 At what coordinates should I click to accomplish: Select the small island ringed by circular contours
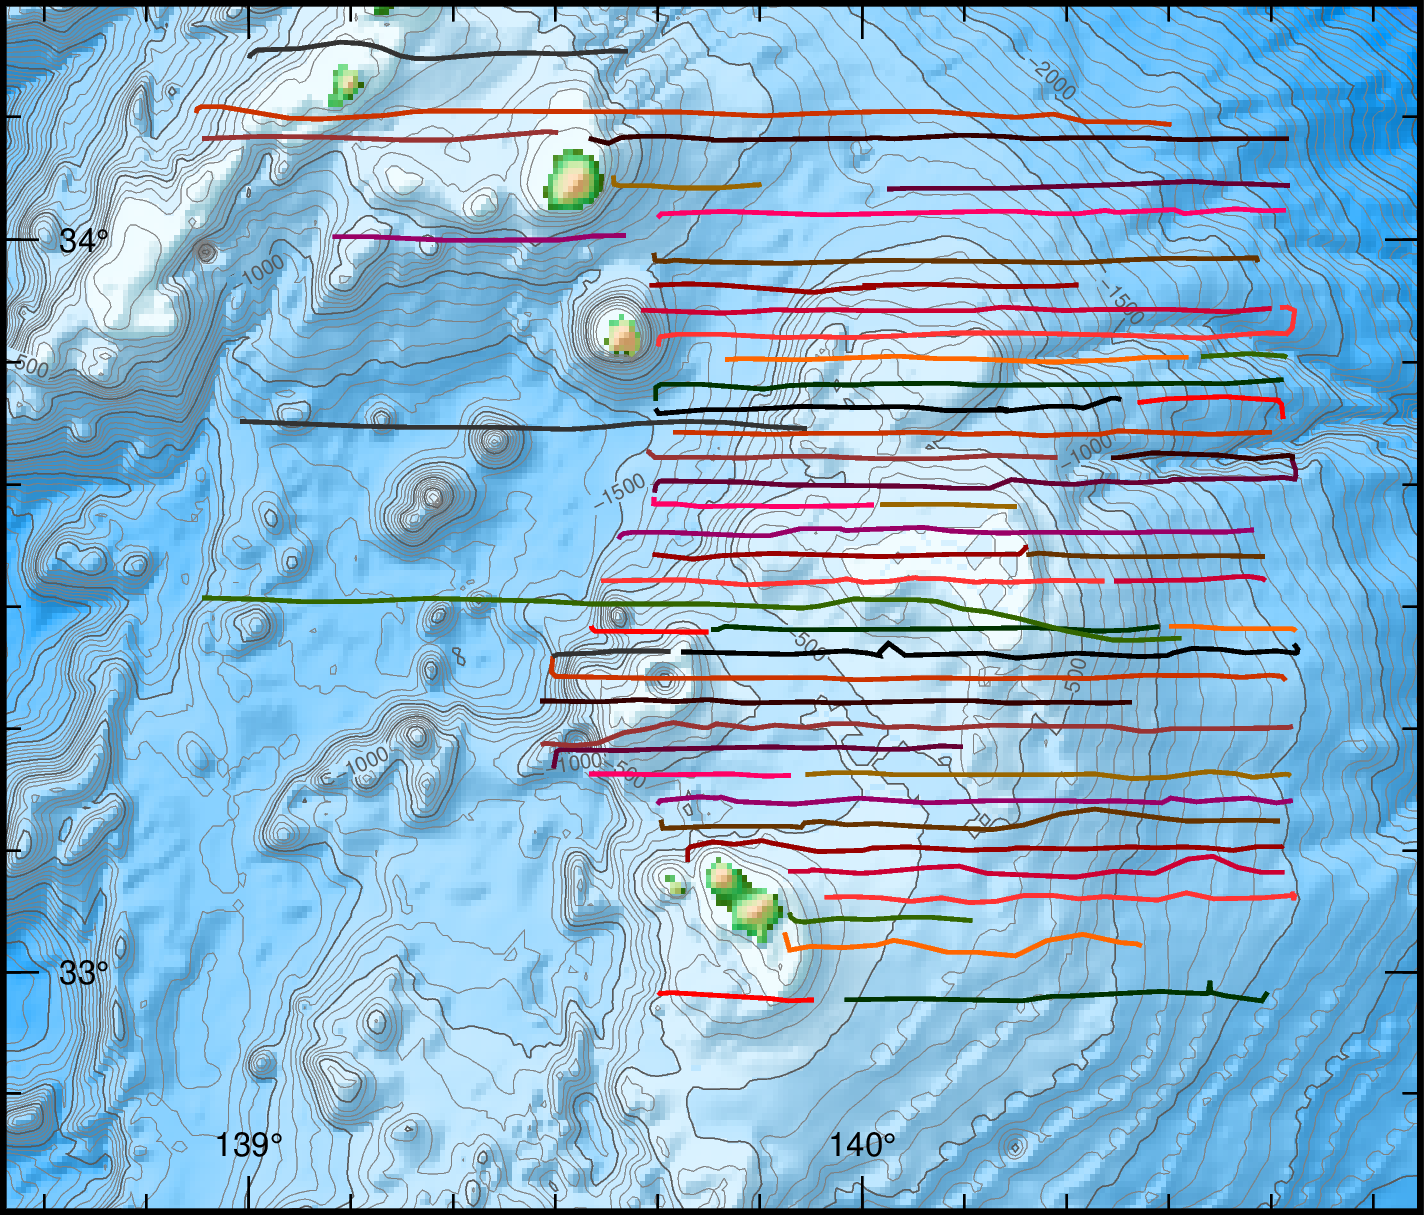(623, 334)
